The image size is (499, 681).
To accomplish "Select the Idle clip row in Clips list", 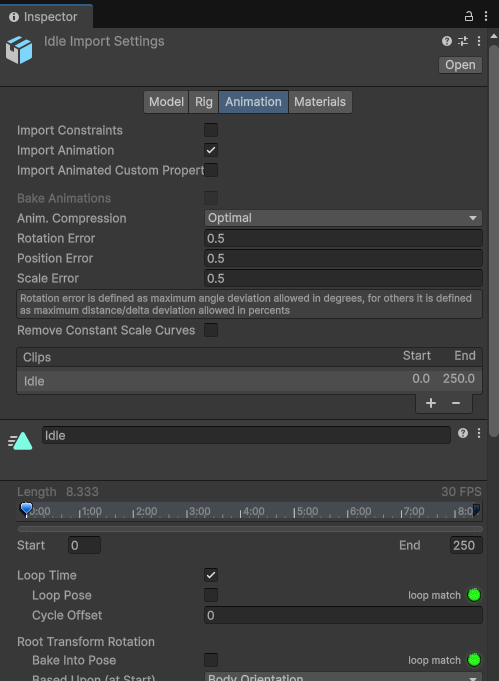I will click(x=249, y=380).
